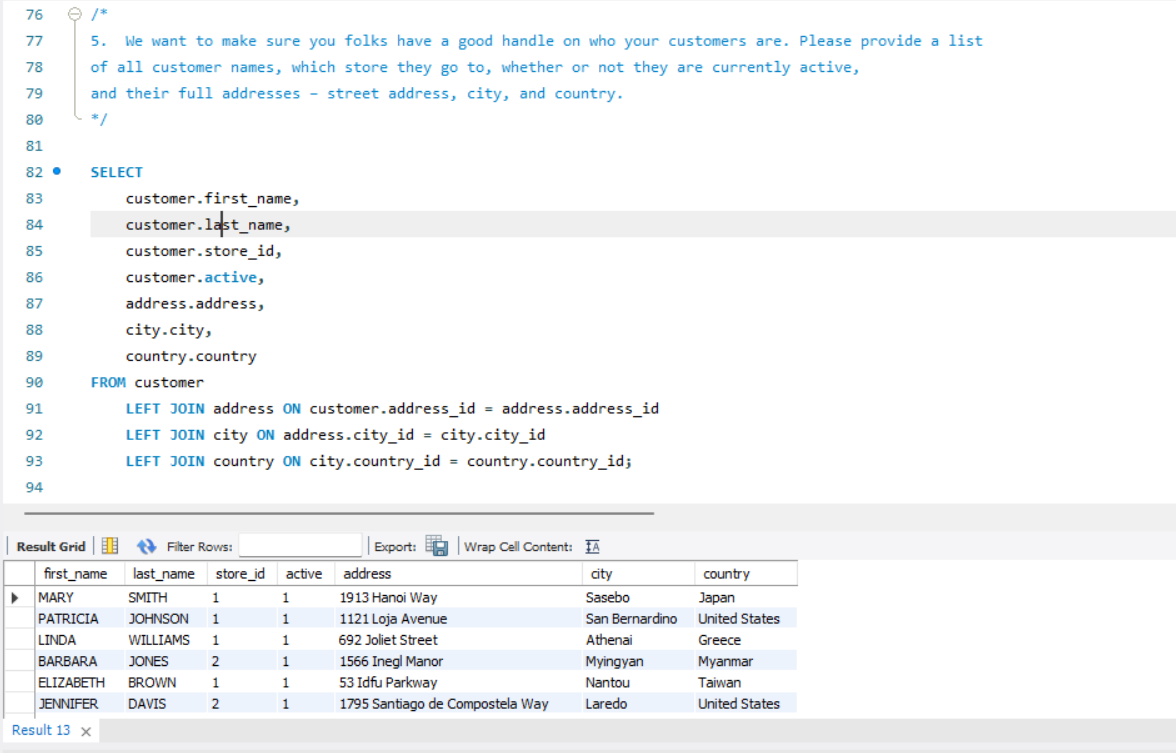Viewport: 1176px width, 753px height.
Task: Place cursor on customer.store_id line
Action: point(203,250)
